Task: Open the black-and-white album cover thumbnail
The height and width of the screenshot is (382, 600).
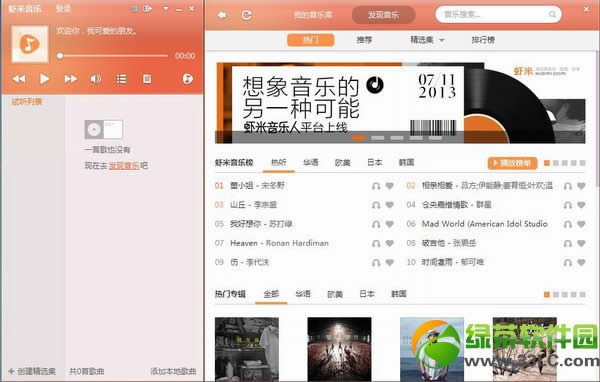Action: pyautogui.click(x=247, y=349)
